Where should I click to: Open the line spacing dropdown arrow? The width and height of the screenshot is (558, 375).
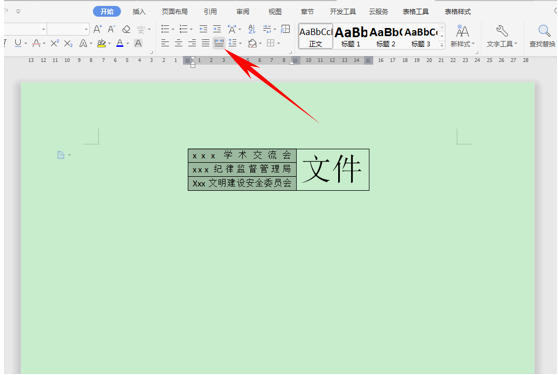[x=241, y=44]
